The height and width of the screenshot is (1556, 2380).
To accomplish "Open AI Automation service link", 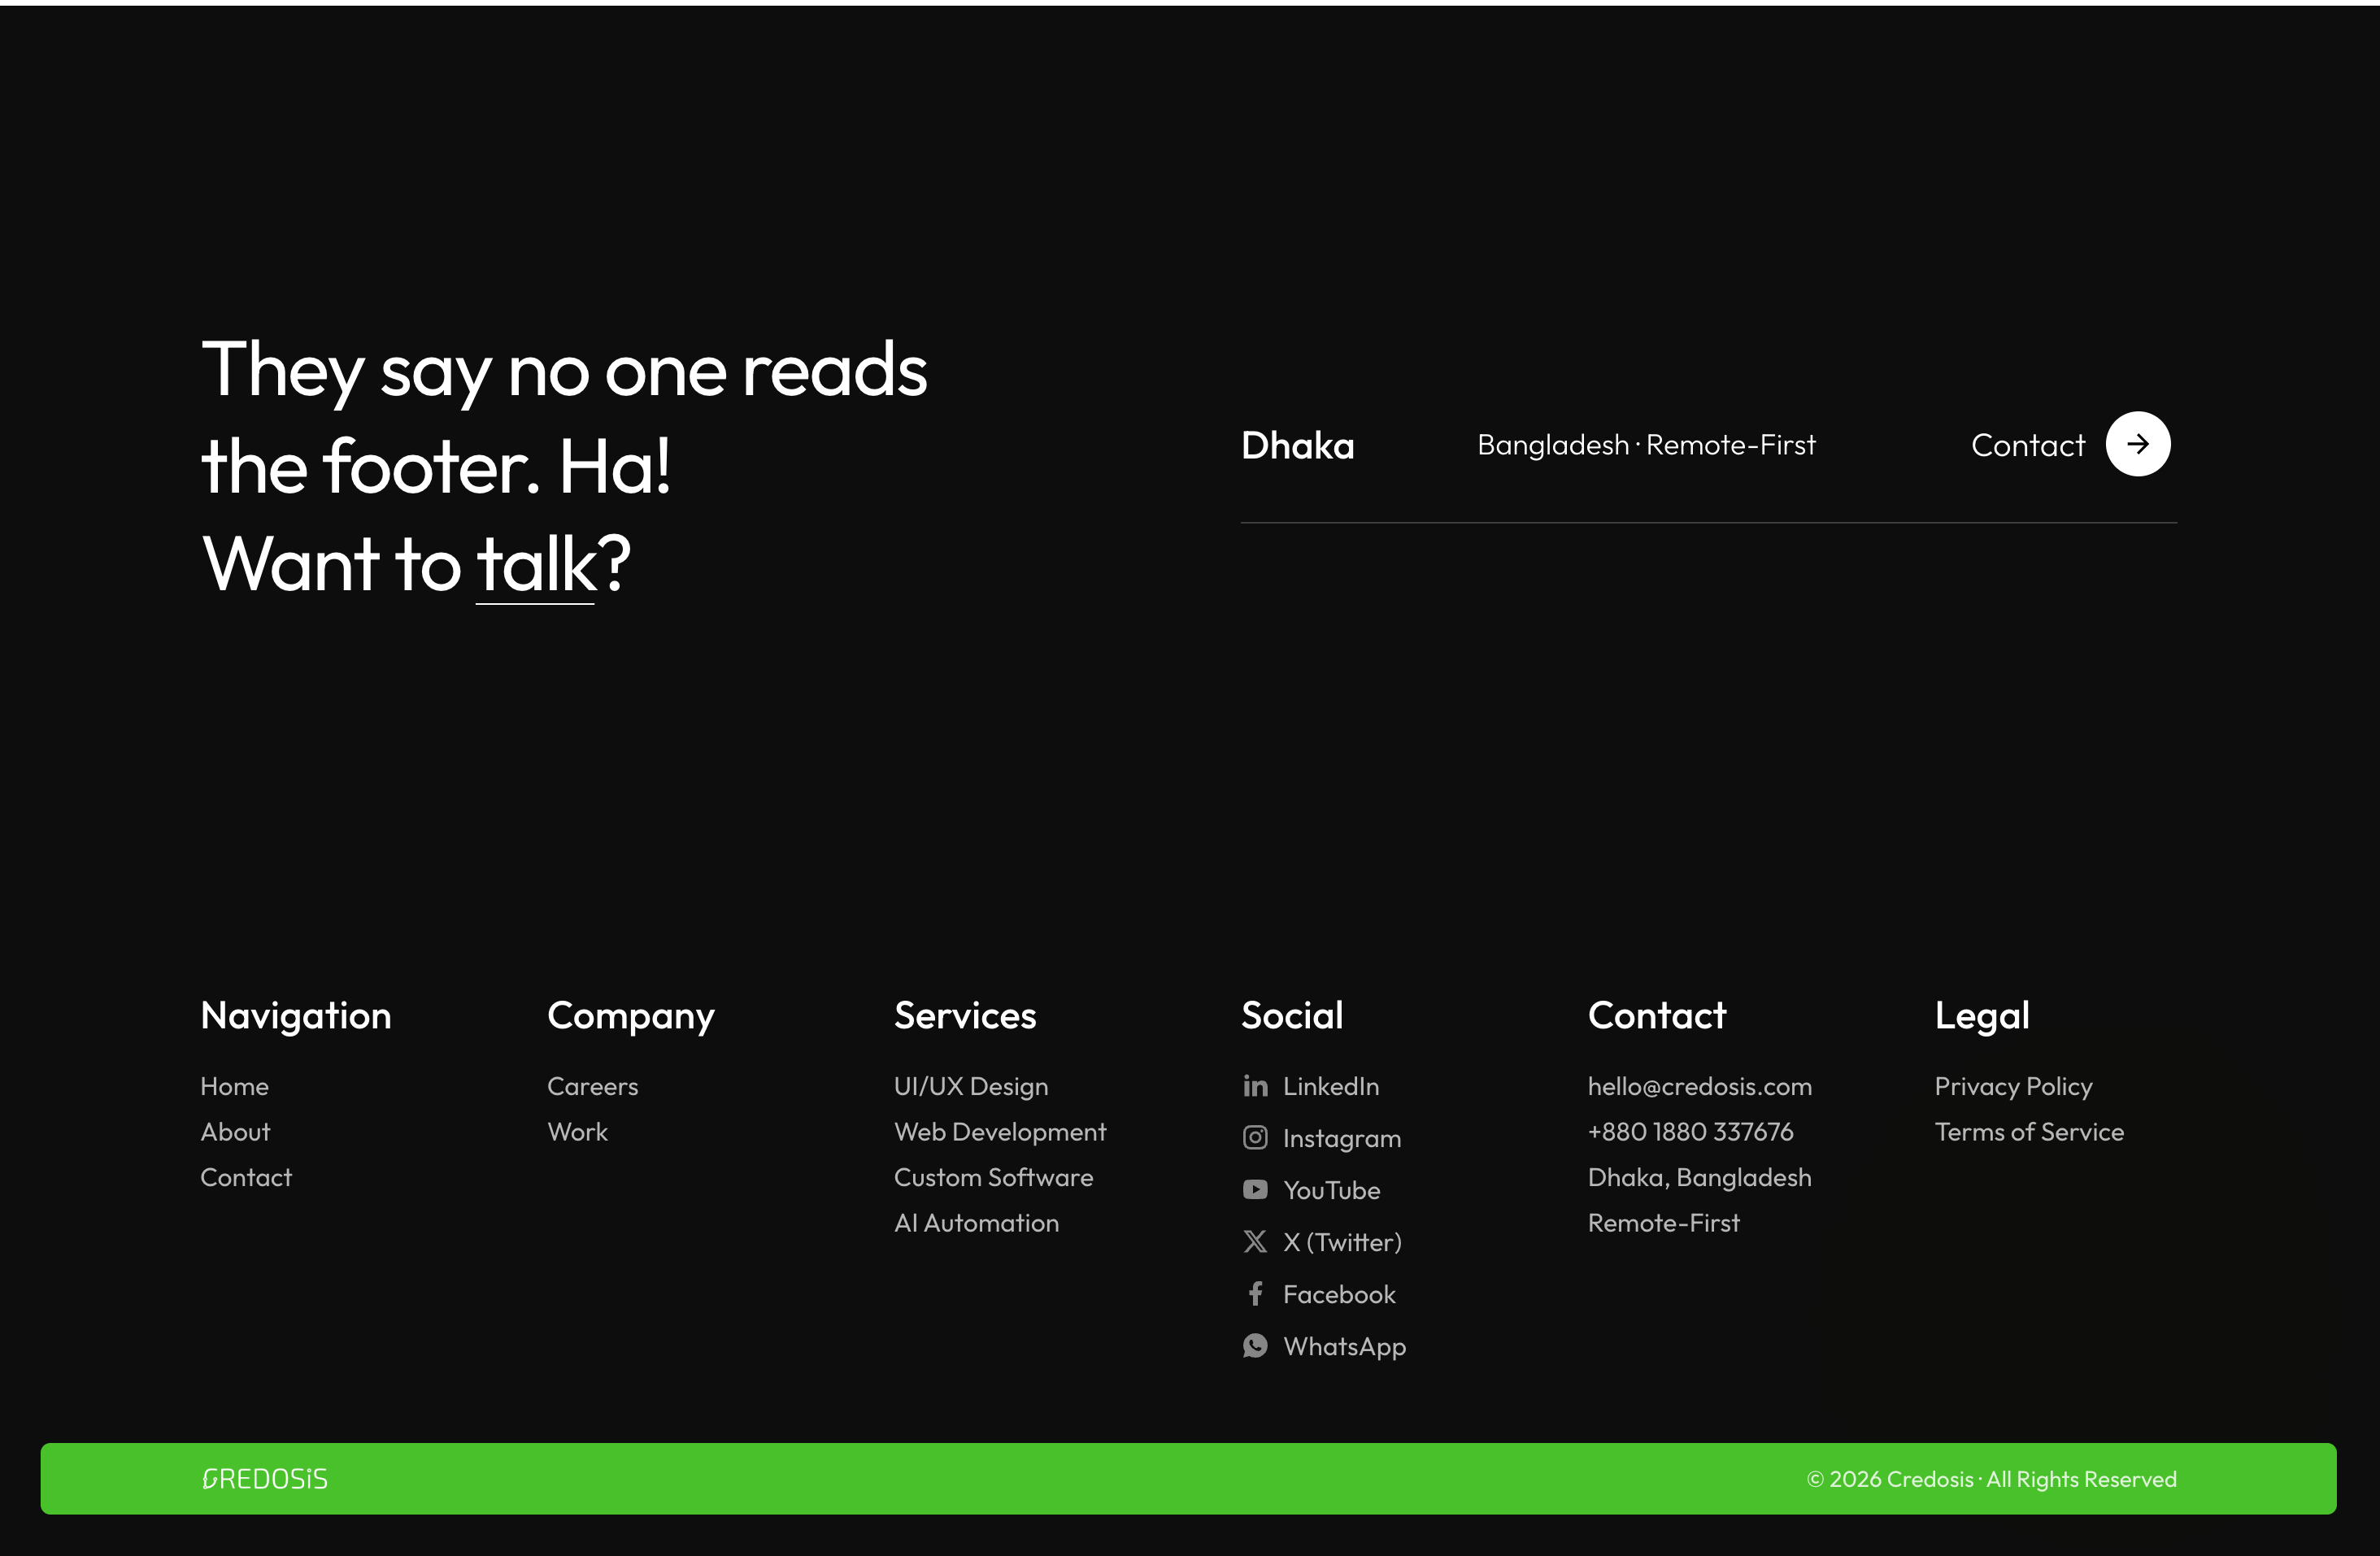I will pyautogui.click(x=976, y=1223).
